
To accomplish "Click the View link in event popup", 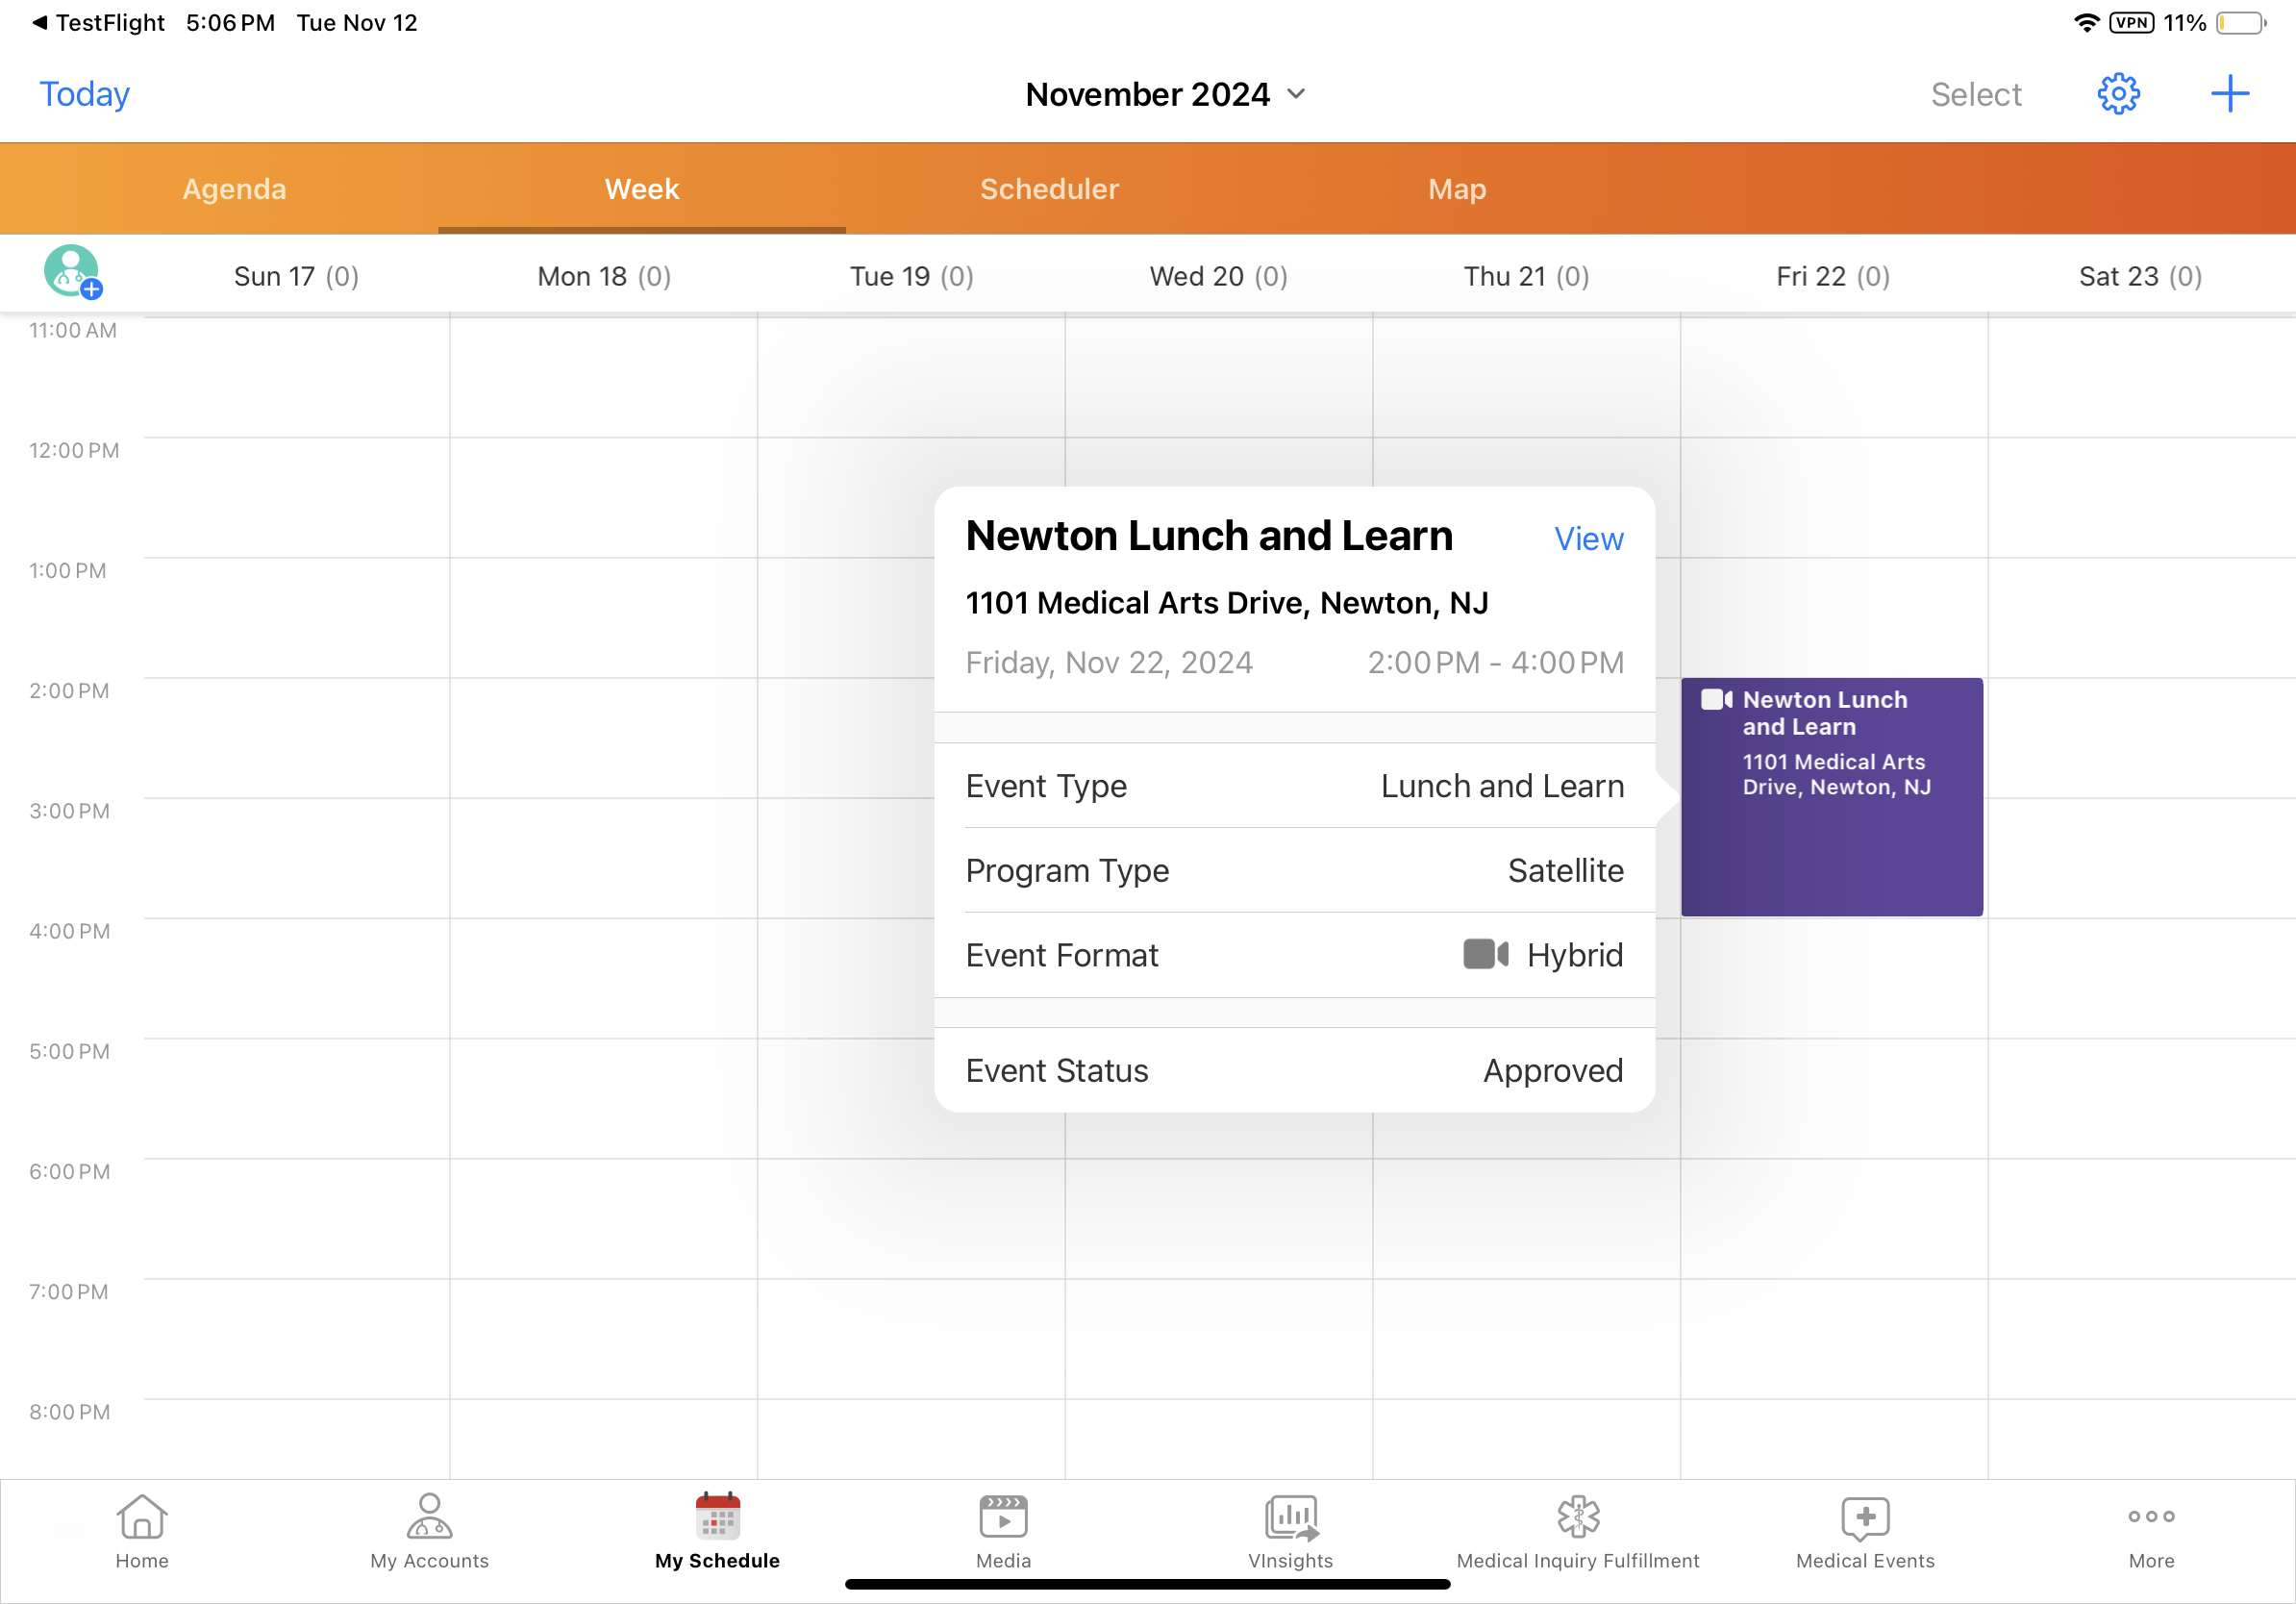I will tap(1588, 539).
